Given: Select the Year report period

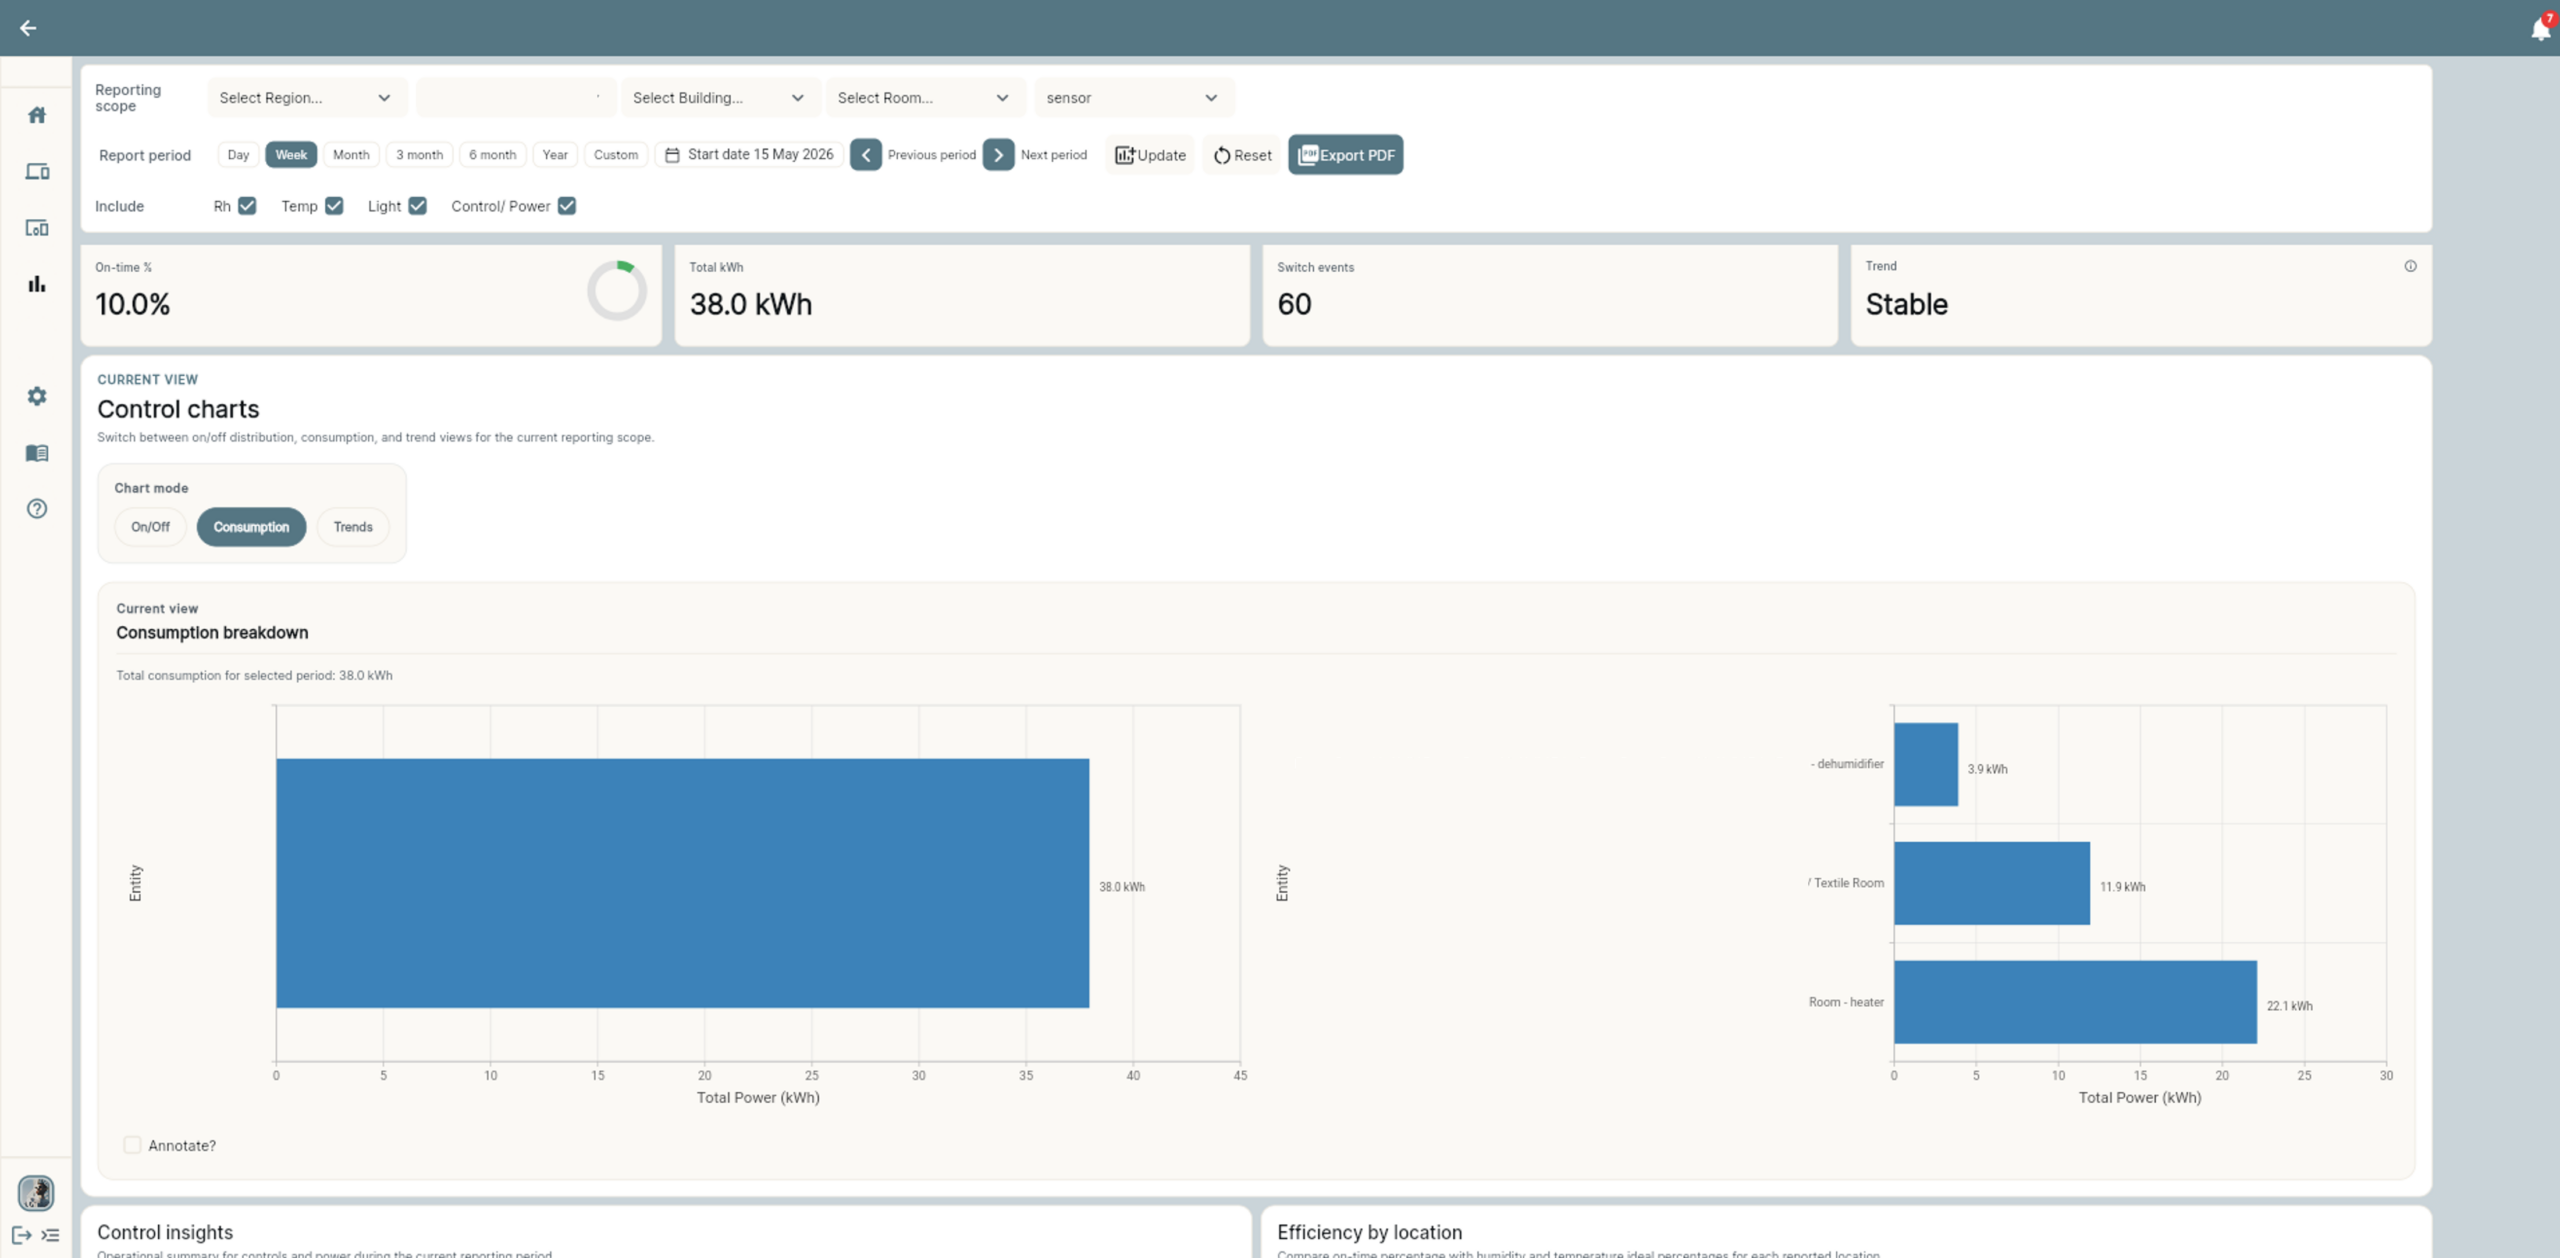Looking at the screenshot, I should (x=555, y=155).
